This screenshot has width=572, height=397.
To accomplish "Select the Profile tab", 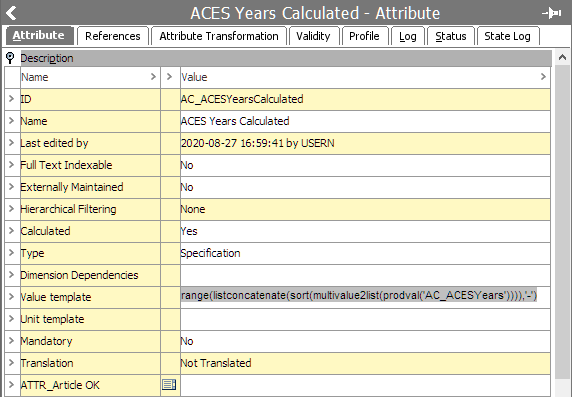I will point(364,36).
